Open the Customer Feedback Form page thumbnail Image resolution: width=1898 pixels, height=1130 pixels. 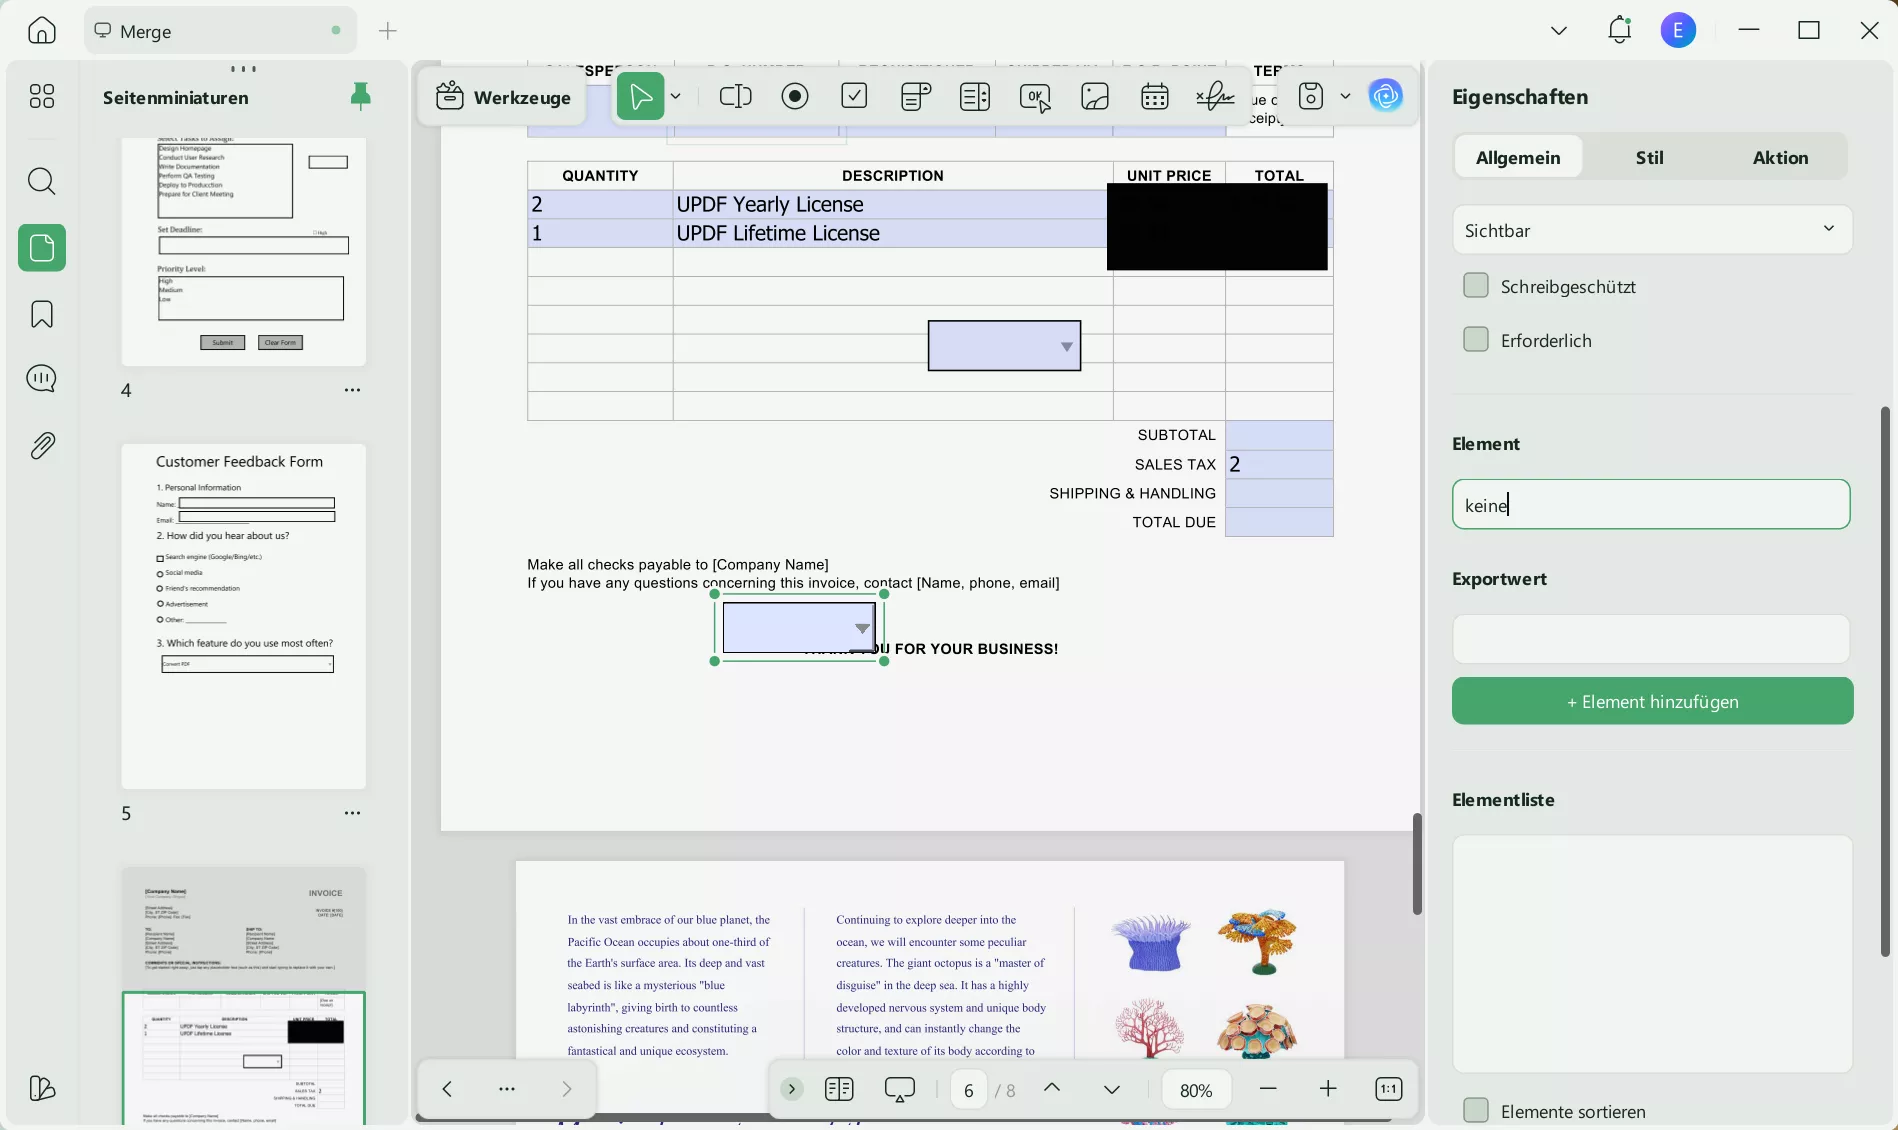tap(242, 615)
